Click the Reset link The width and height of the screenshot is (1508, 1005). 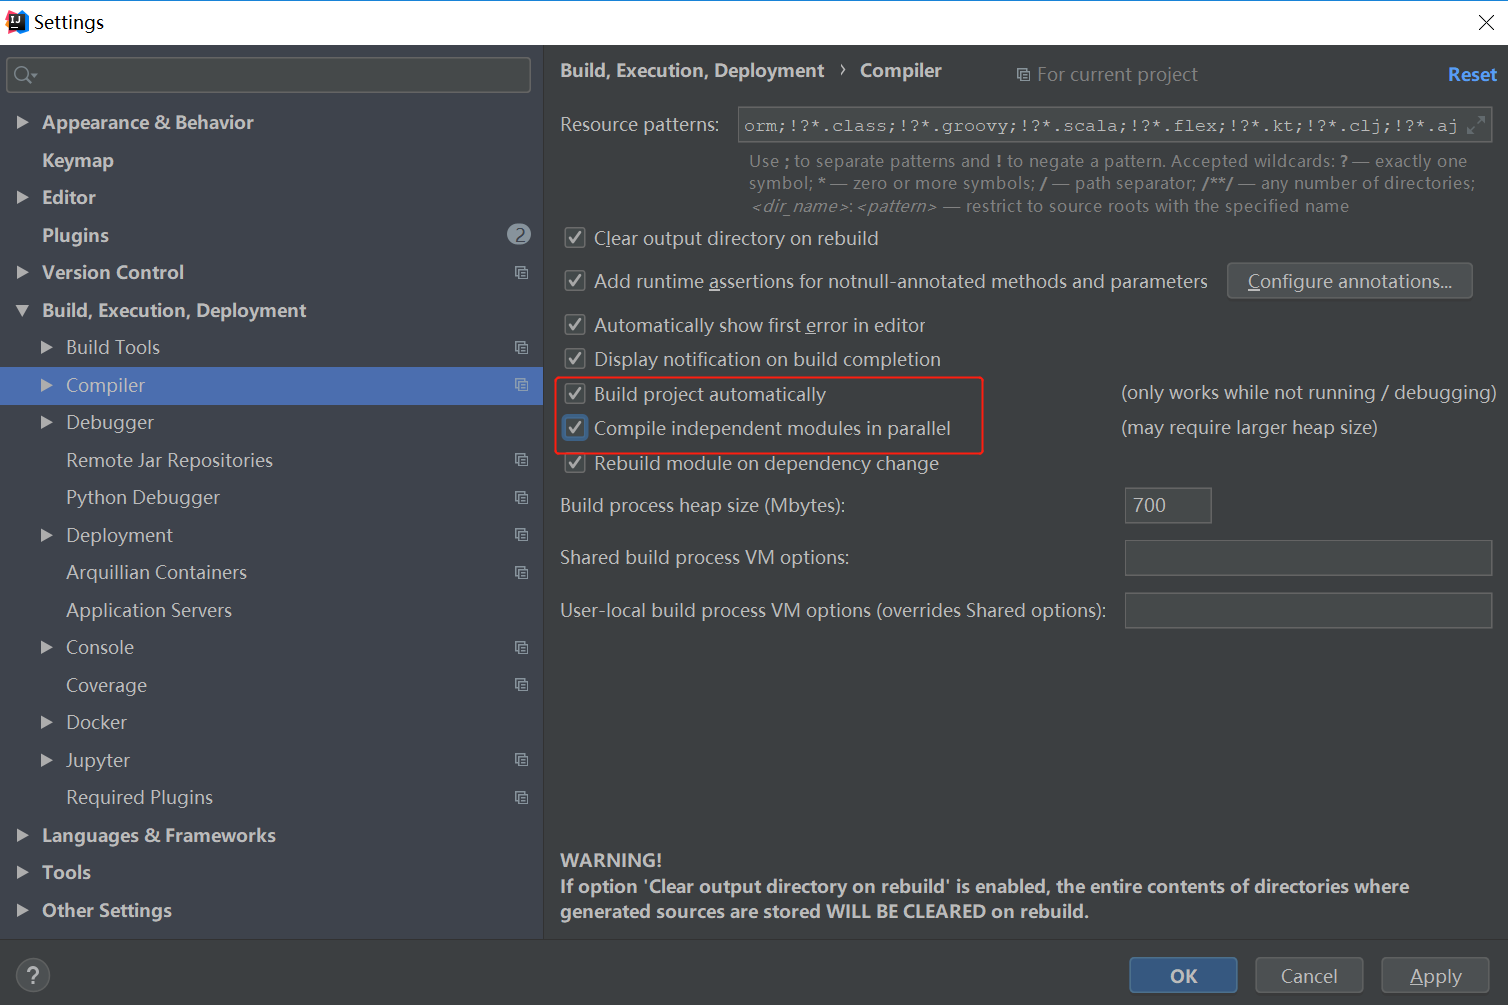[1472, 74]
